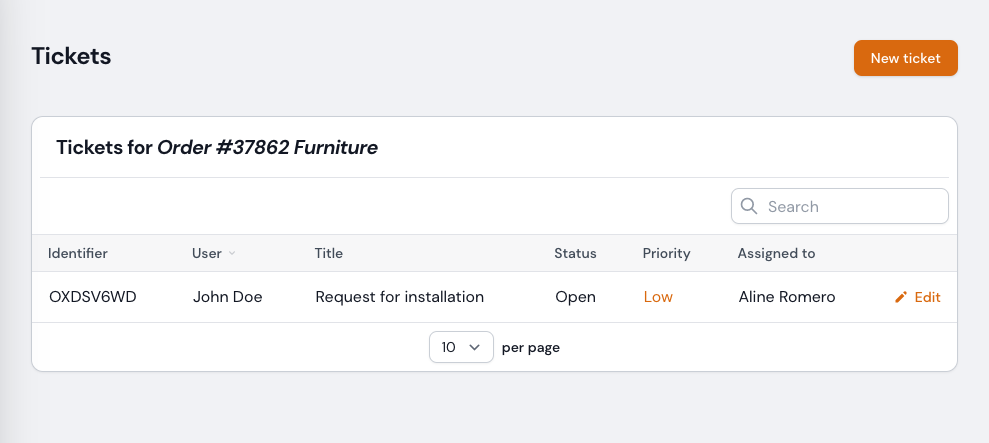
Task: Click the Status column header
Action: [575, 253]
